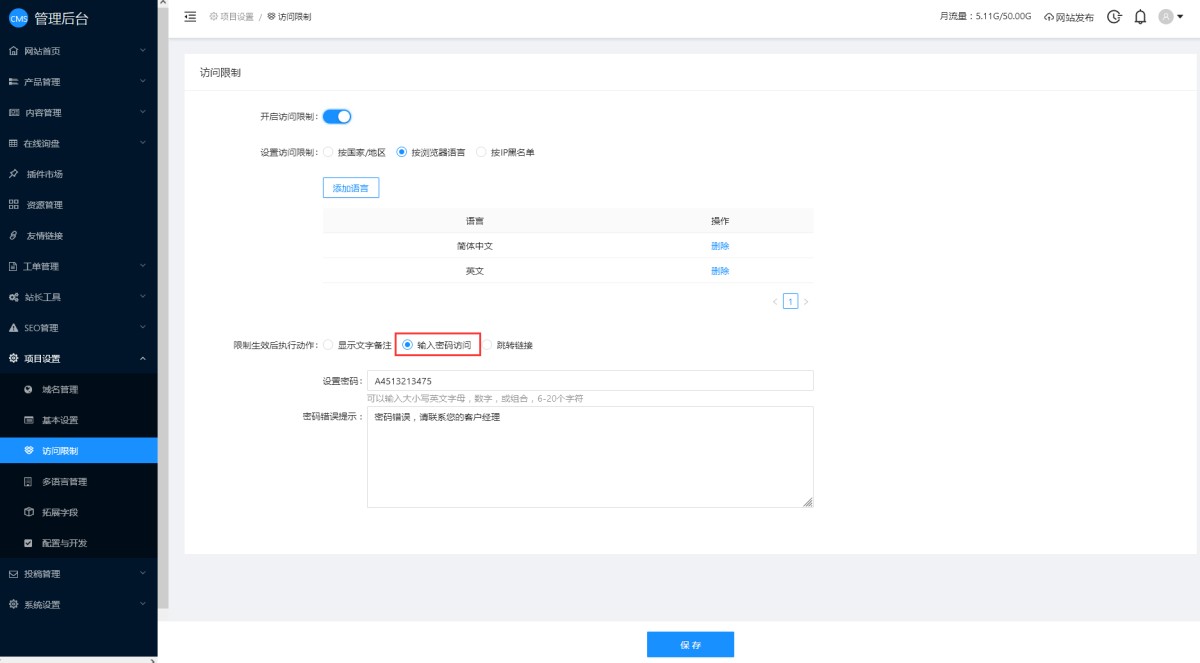Open 域名管理 submenu item

pyautogui.click(x=60, y=390)
